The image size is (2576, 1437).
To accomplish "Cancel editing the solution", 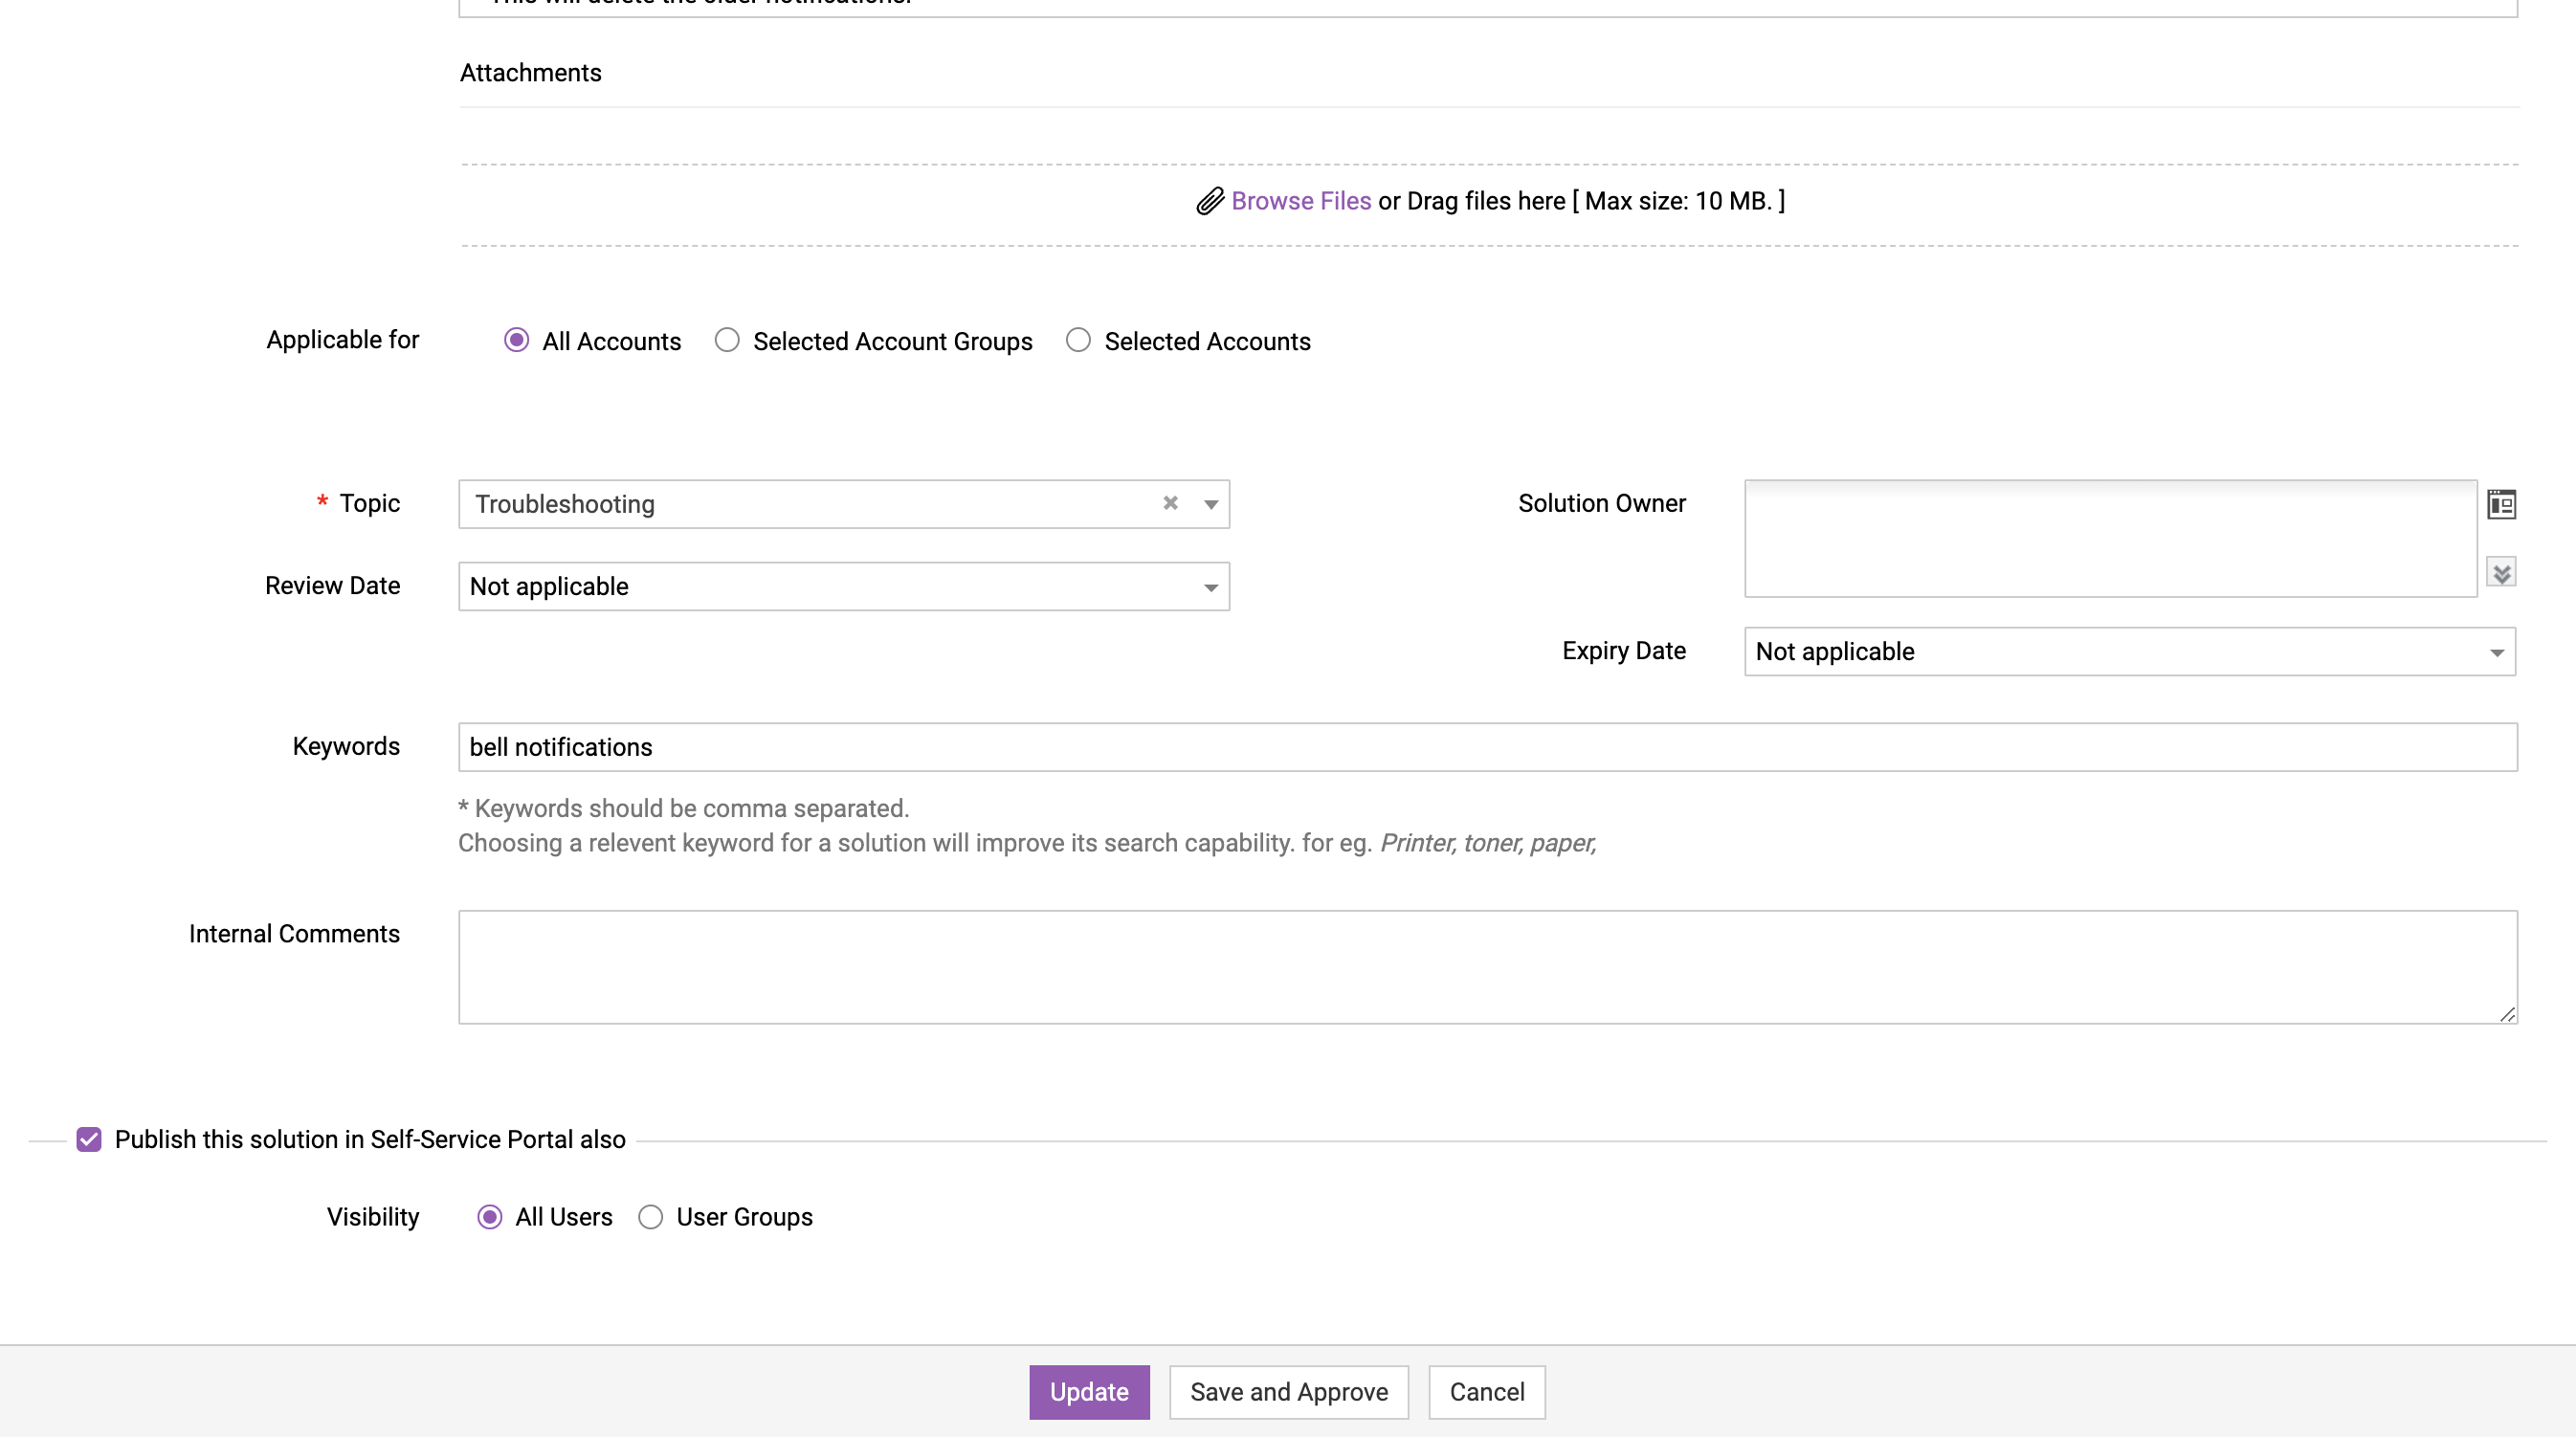I will [x=1486, y=1392].
